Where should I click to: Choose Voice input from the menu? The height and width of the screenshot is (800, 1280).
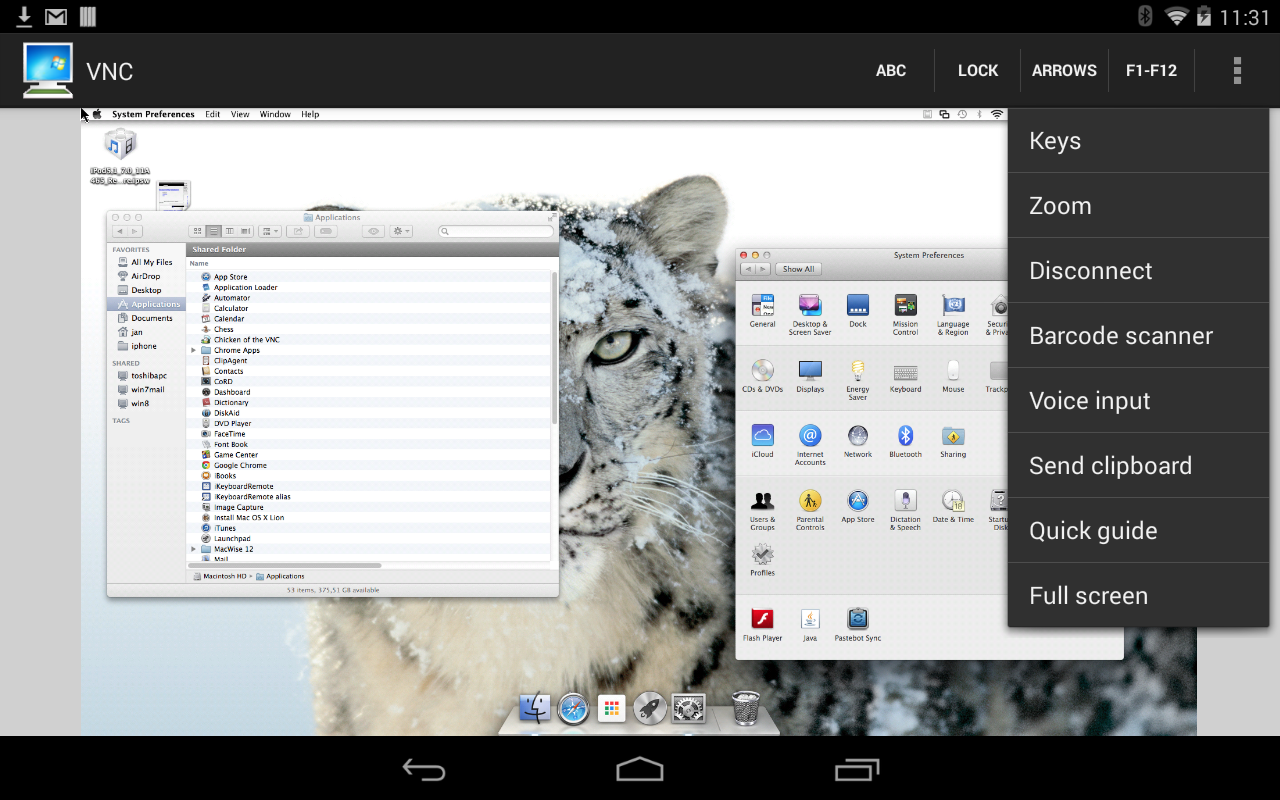tap(1138, 401)
